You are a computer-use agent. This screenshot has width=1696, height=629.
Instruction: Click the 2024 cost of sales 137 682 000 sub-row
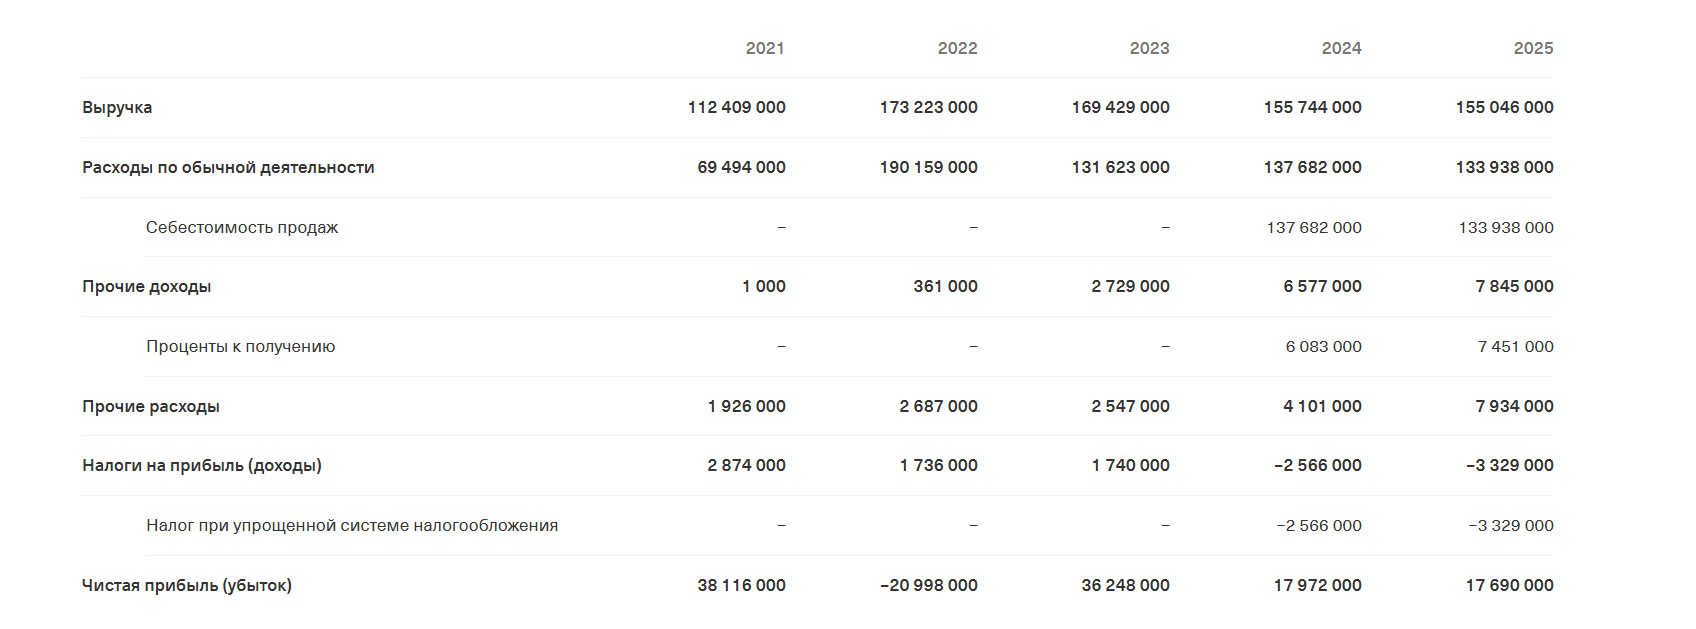pos(1314,227)
